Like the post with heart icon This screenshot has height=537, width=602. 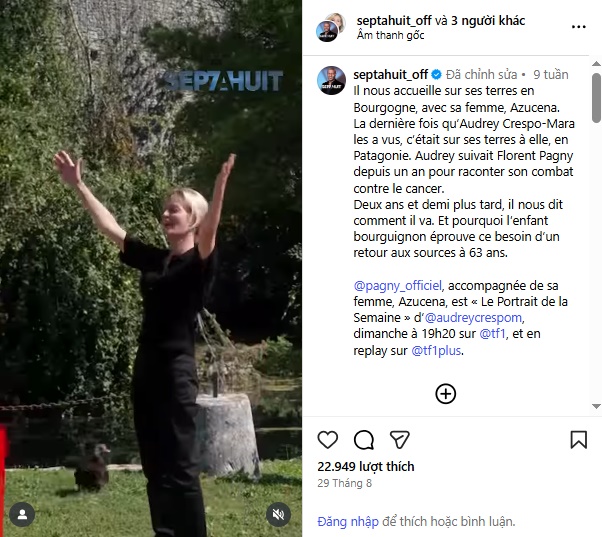(x=327, y=440)
